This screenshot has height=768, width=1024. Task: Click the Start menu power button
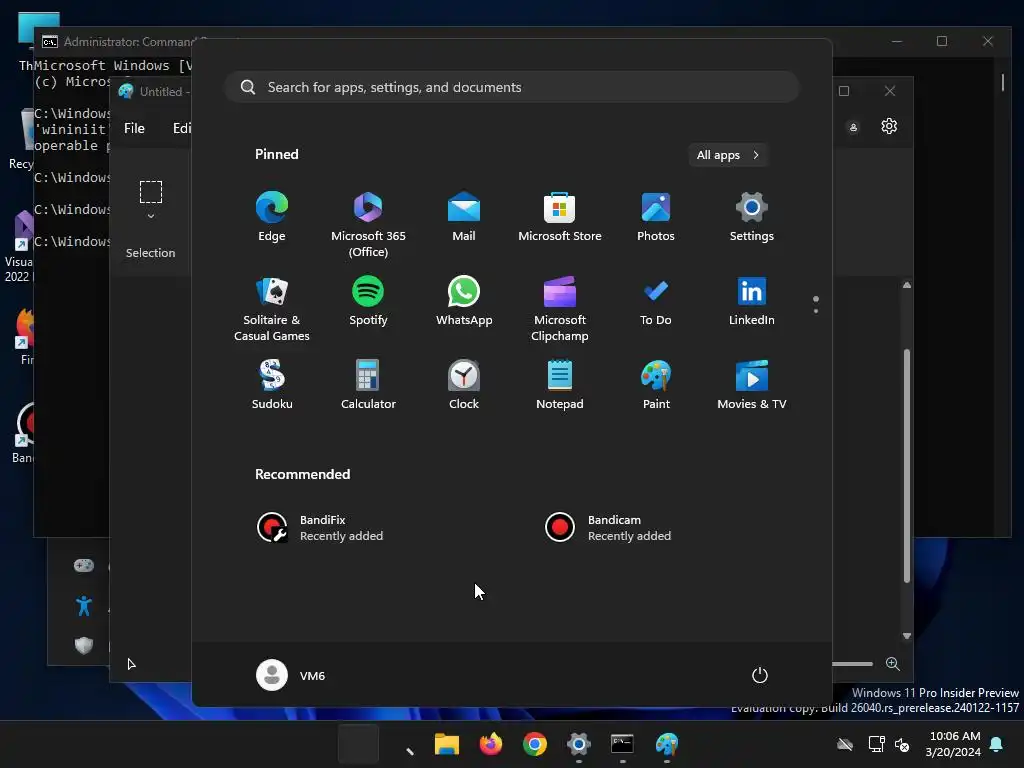click(x=760, y=675)
